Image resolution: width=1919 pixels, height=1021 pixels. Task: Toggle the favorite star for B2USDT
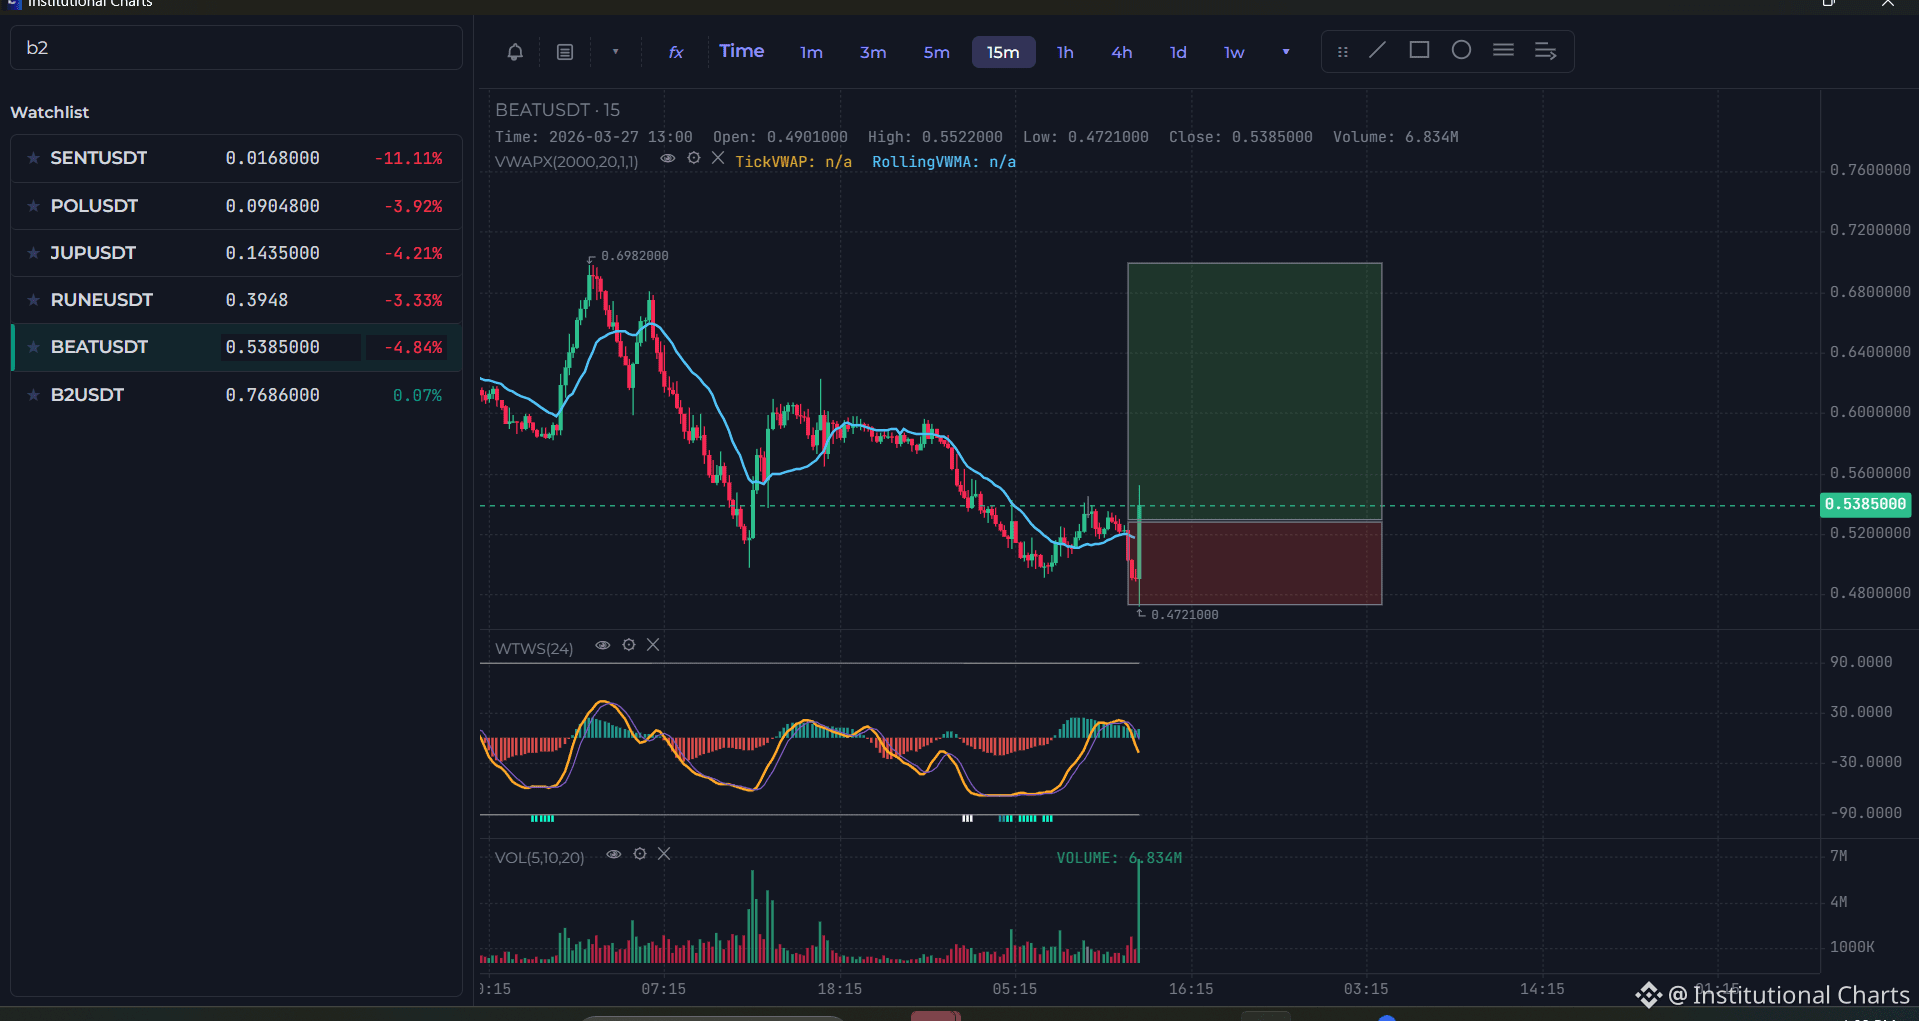click(x=33, y=395)
